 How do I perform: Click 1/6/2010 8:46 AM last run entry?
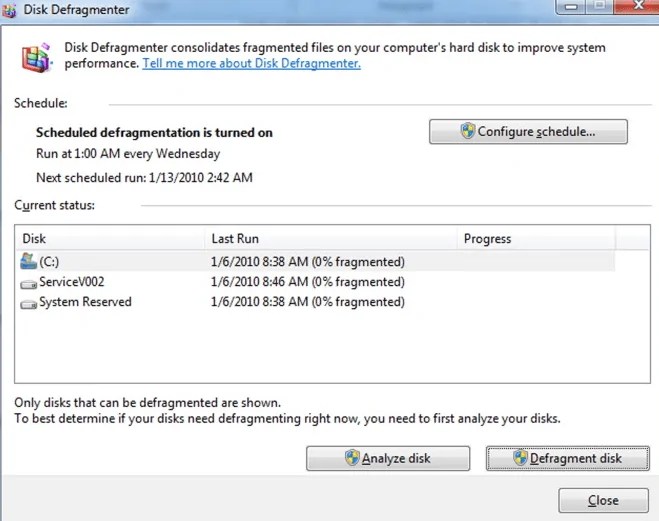[308, 282]
